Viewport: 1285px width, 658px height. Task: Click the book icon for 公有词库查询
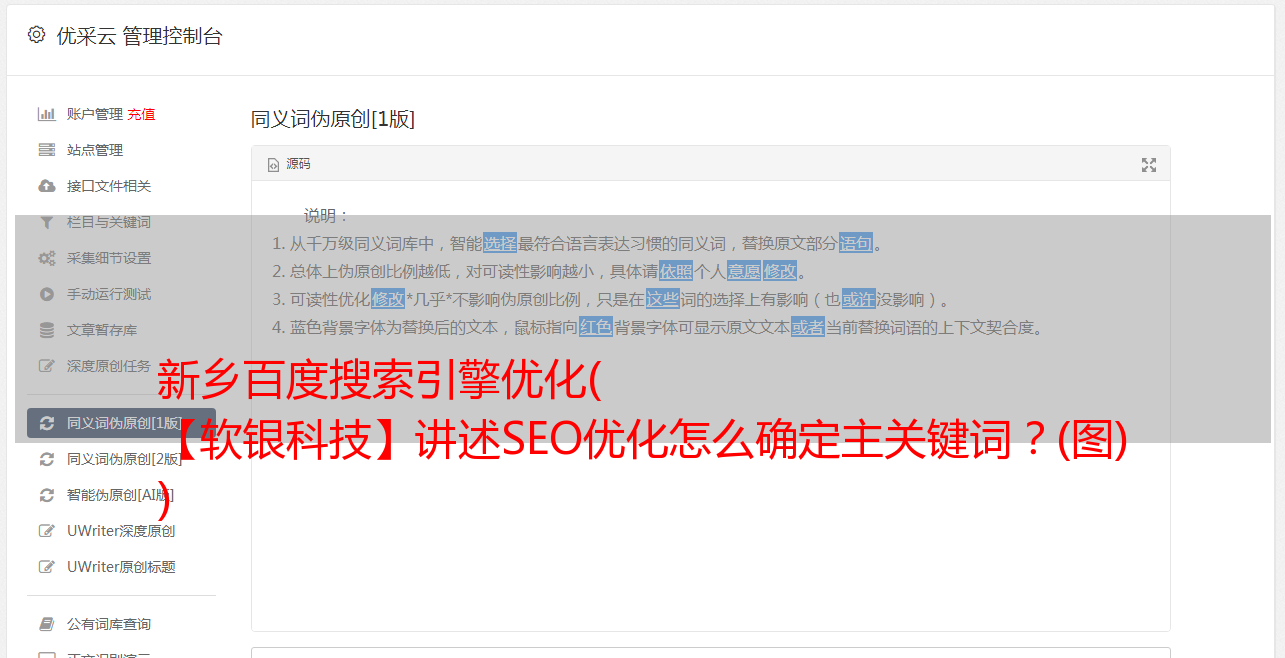[x=46, y=624]
